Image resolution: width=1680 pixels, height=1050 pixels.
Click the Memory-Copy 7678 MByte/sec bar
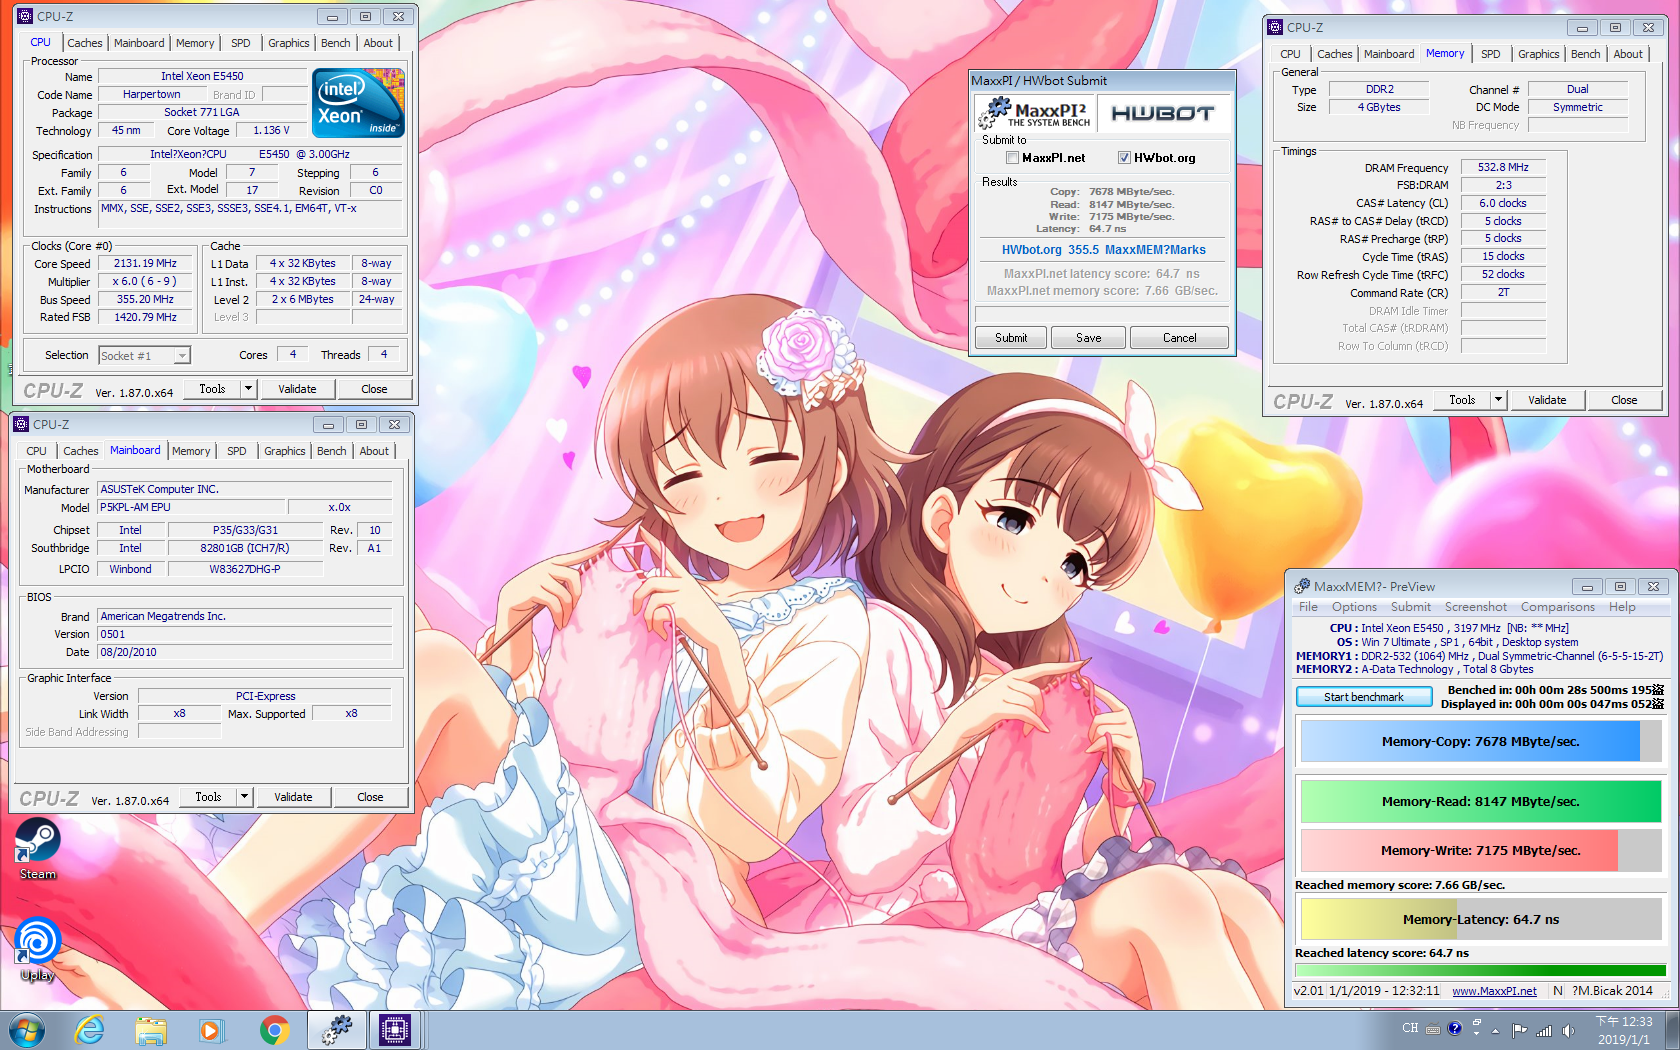pos(1481,742)
